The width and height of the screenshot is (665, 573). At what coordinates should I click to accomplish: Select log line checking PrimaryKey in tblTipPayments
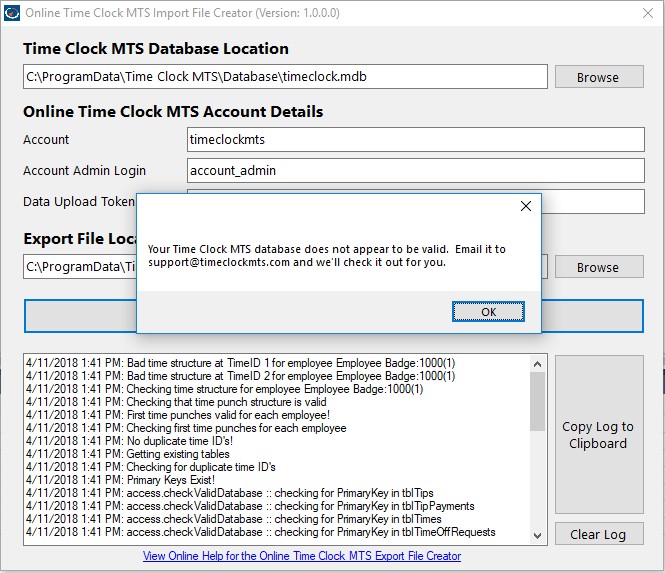(x=250, y=506)
